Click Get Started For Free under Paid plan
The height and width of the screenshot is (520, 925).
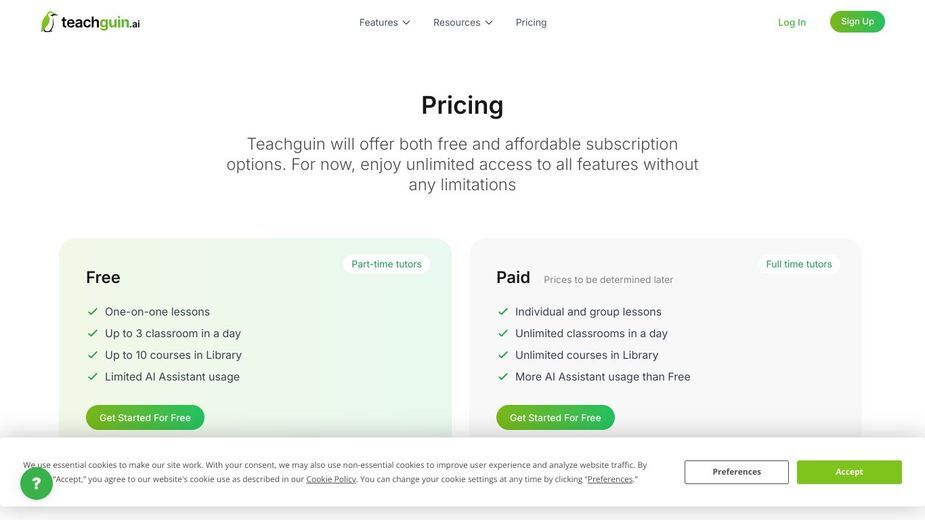coord(555,417)
